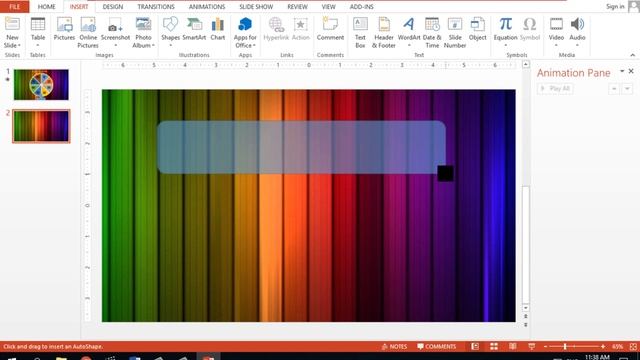The image size is (640, 360).
Task: Start Slide Show from status bar
Action: tap(531, 347)
